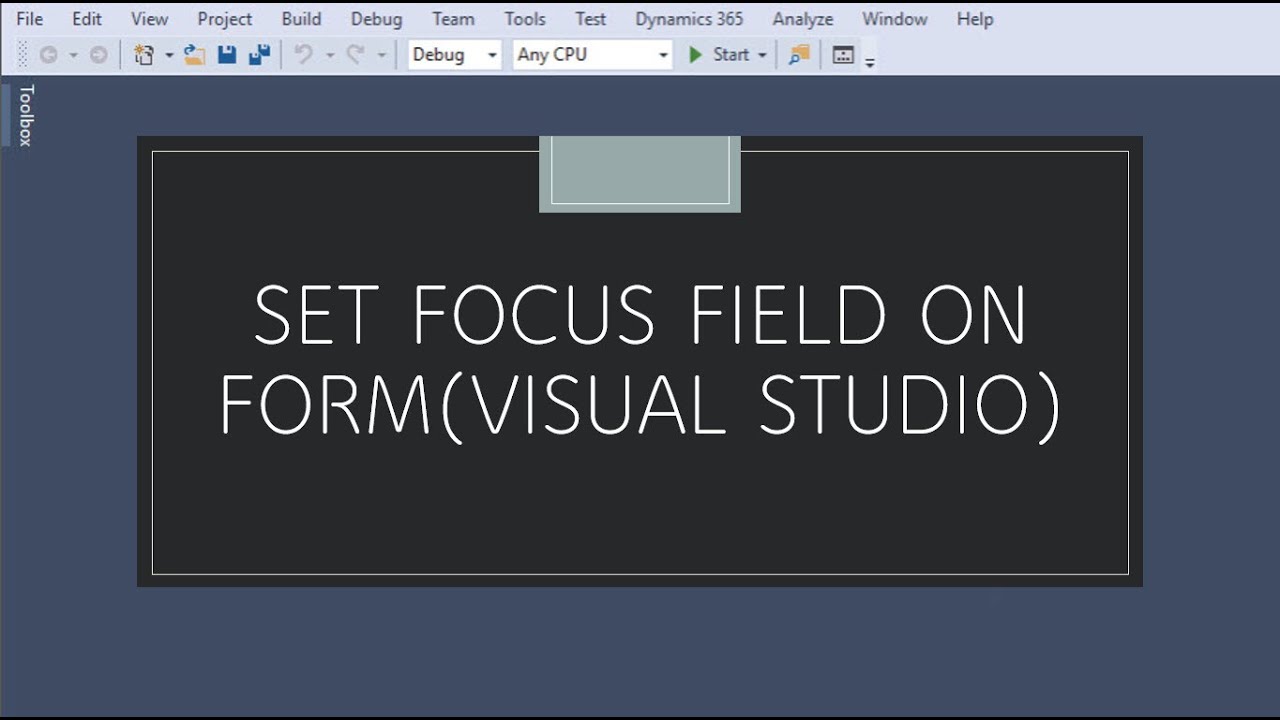Open the View menu
The image size is (1280, 720).
tap(149, 19)
